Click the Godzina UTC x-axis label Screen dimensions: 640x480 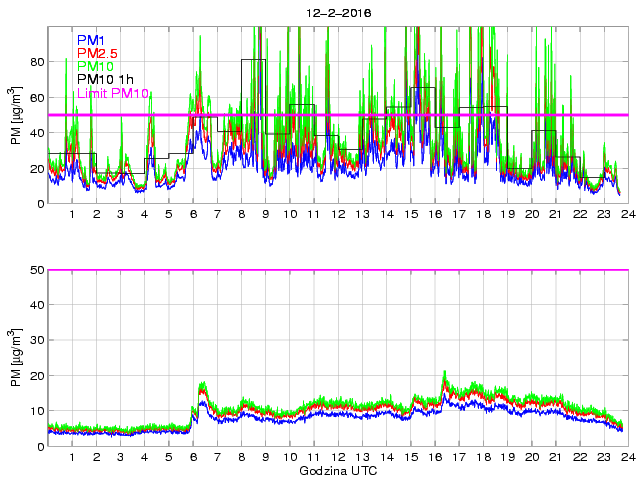[x=337, y=470]
